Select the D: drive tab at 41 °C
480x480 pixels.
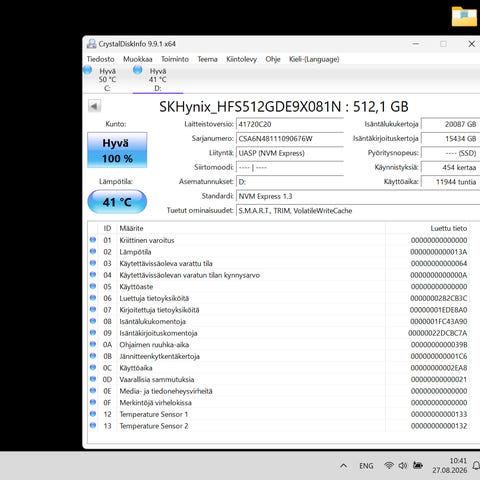(x=158, y=79)
